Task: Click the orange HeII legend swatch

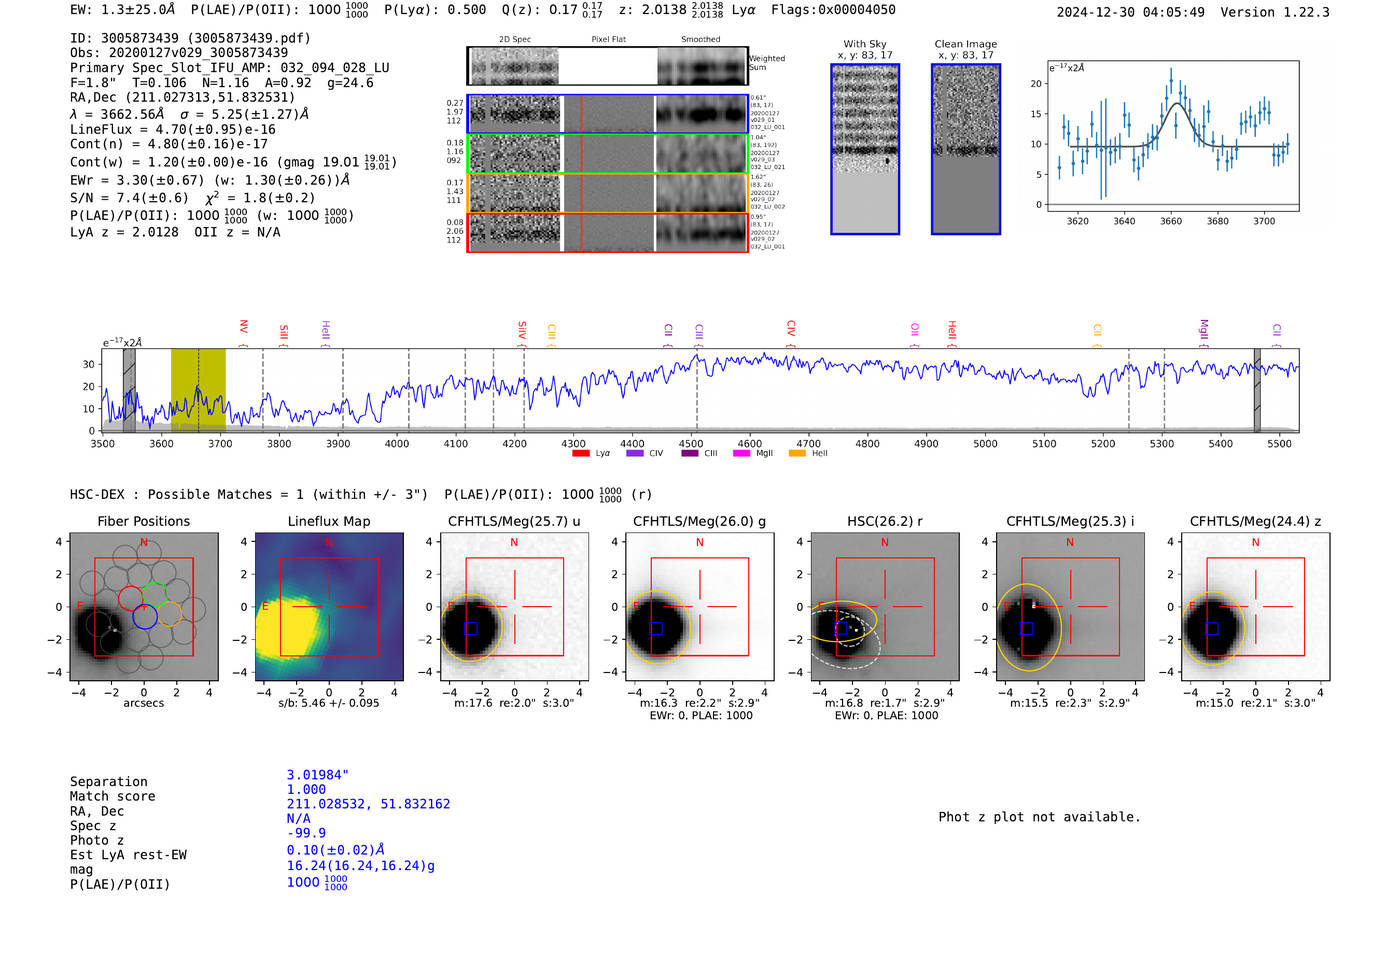Action: pos(797,453)
